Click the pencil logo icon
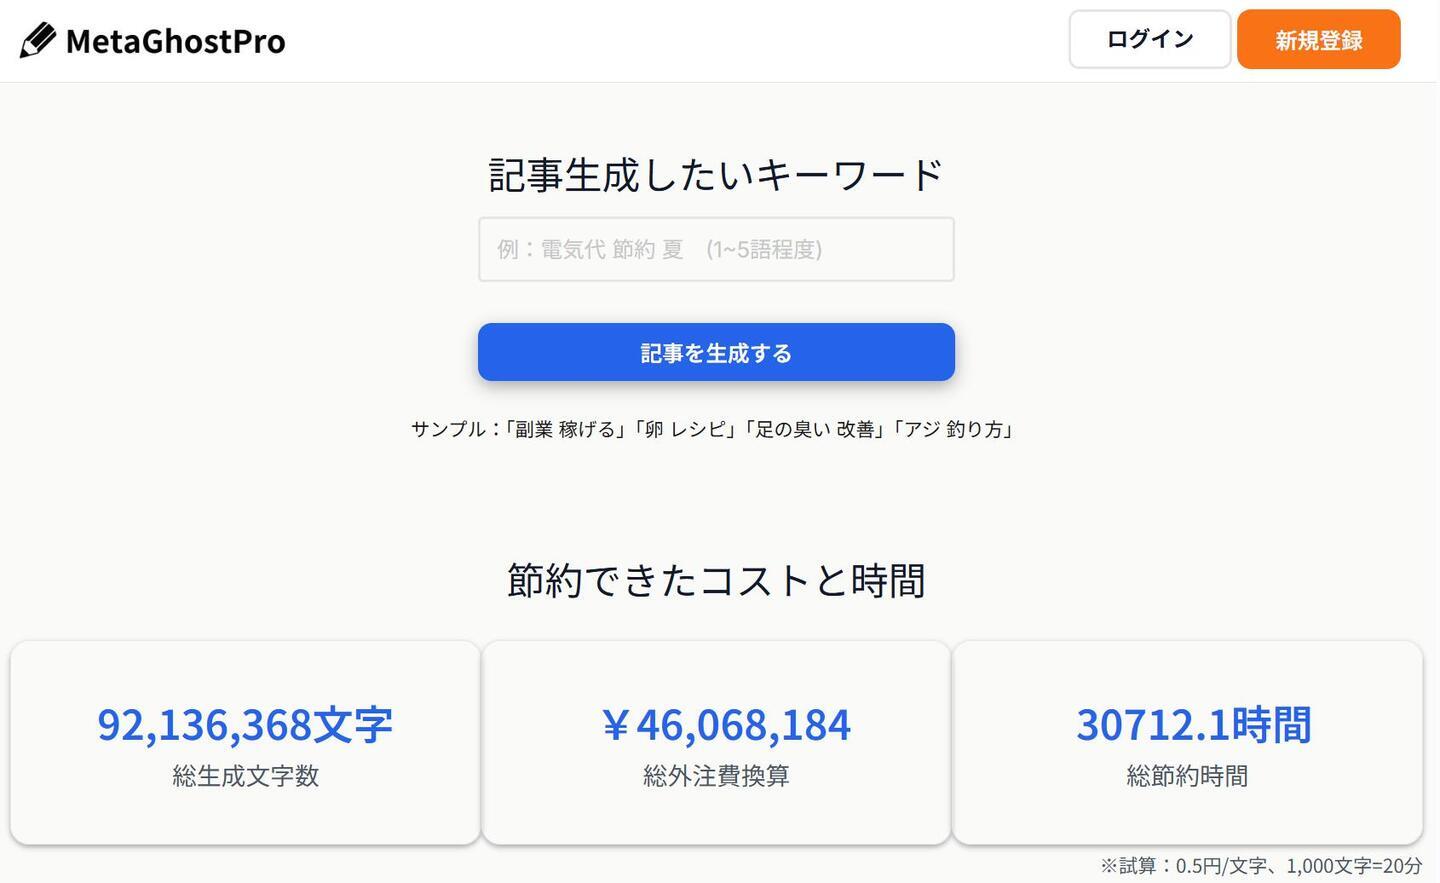Screen dimensions: 1440x883 coord(38,40)
